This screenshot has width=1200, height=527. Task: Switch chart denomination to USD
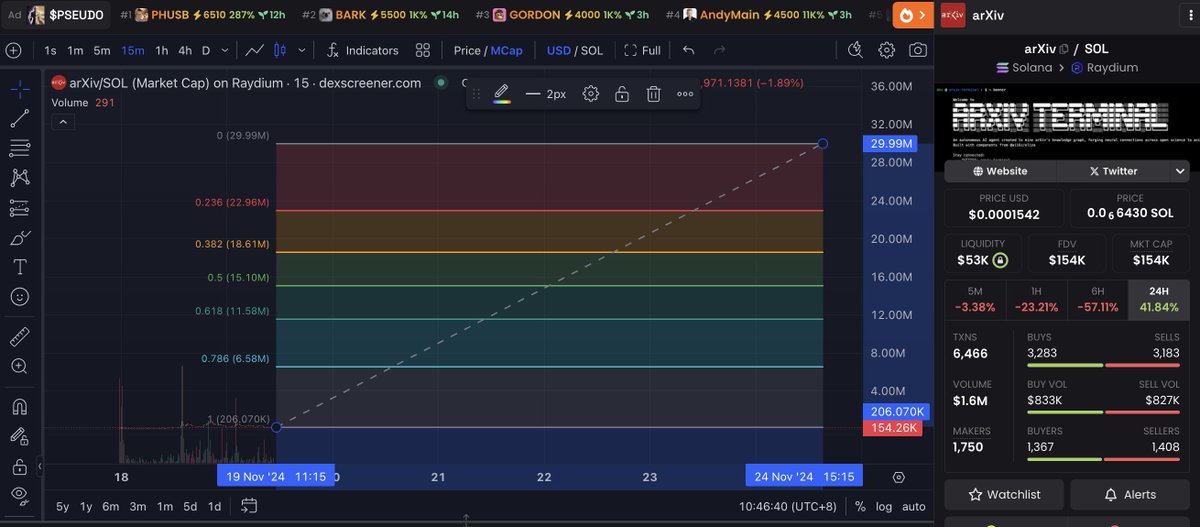tap(558, 50)
